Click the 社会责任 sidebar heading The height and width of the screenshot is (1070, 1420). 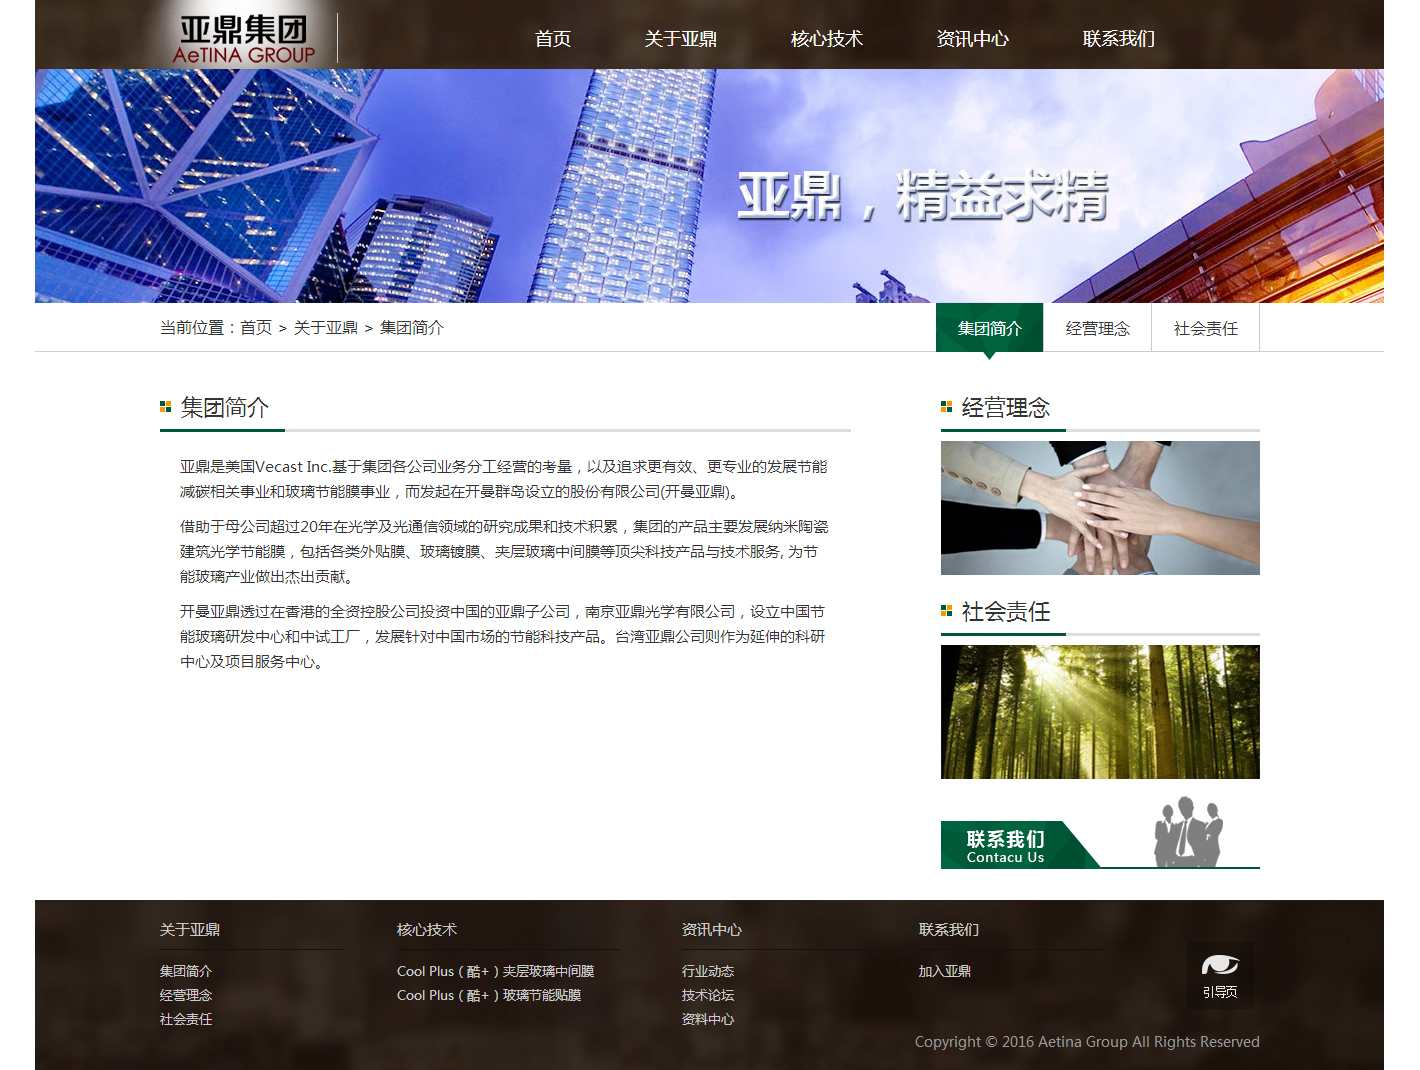click(x=1006, y=612)
